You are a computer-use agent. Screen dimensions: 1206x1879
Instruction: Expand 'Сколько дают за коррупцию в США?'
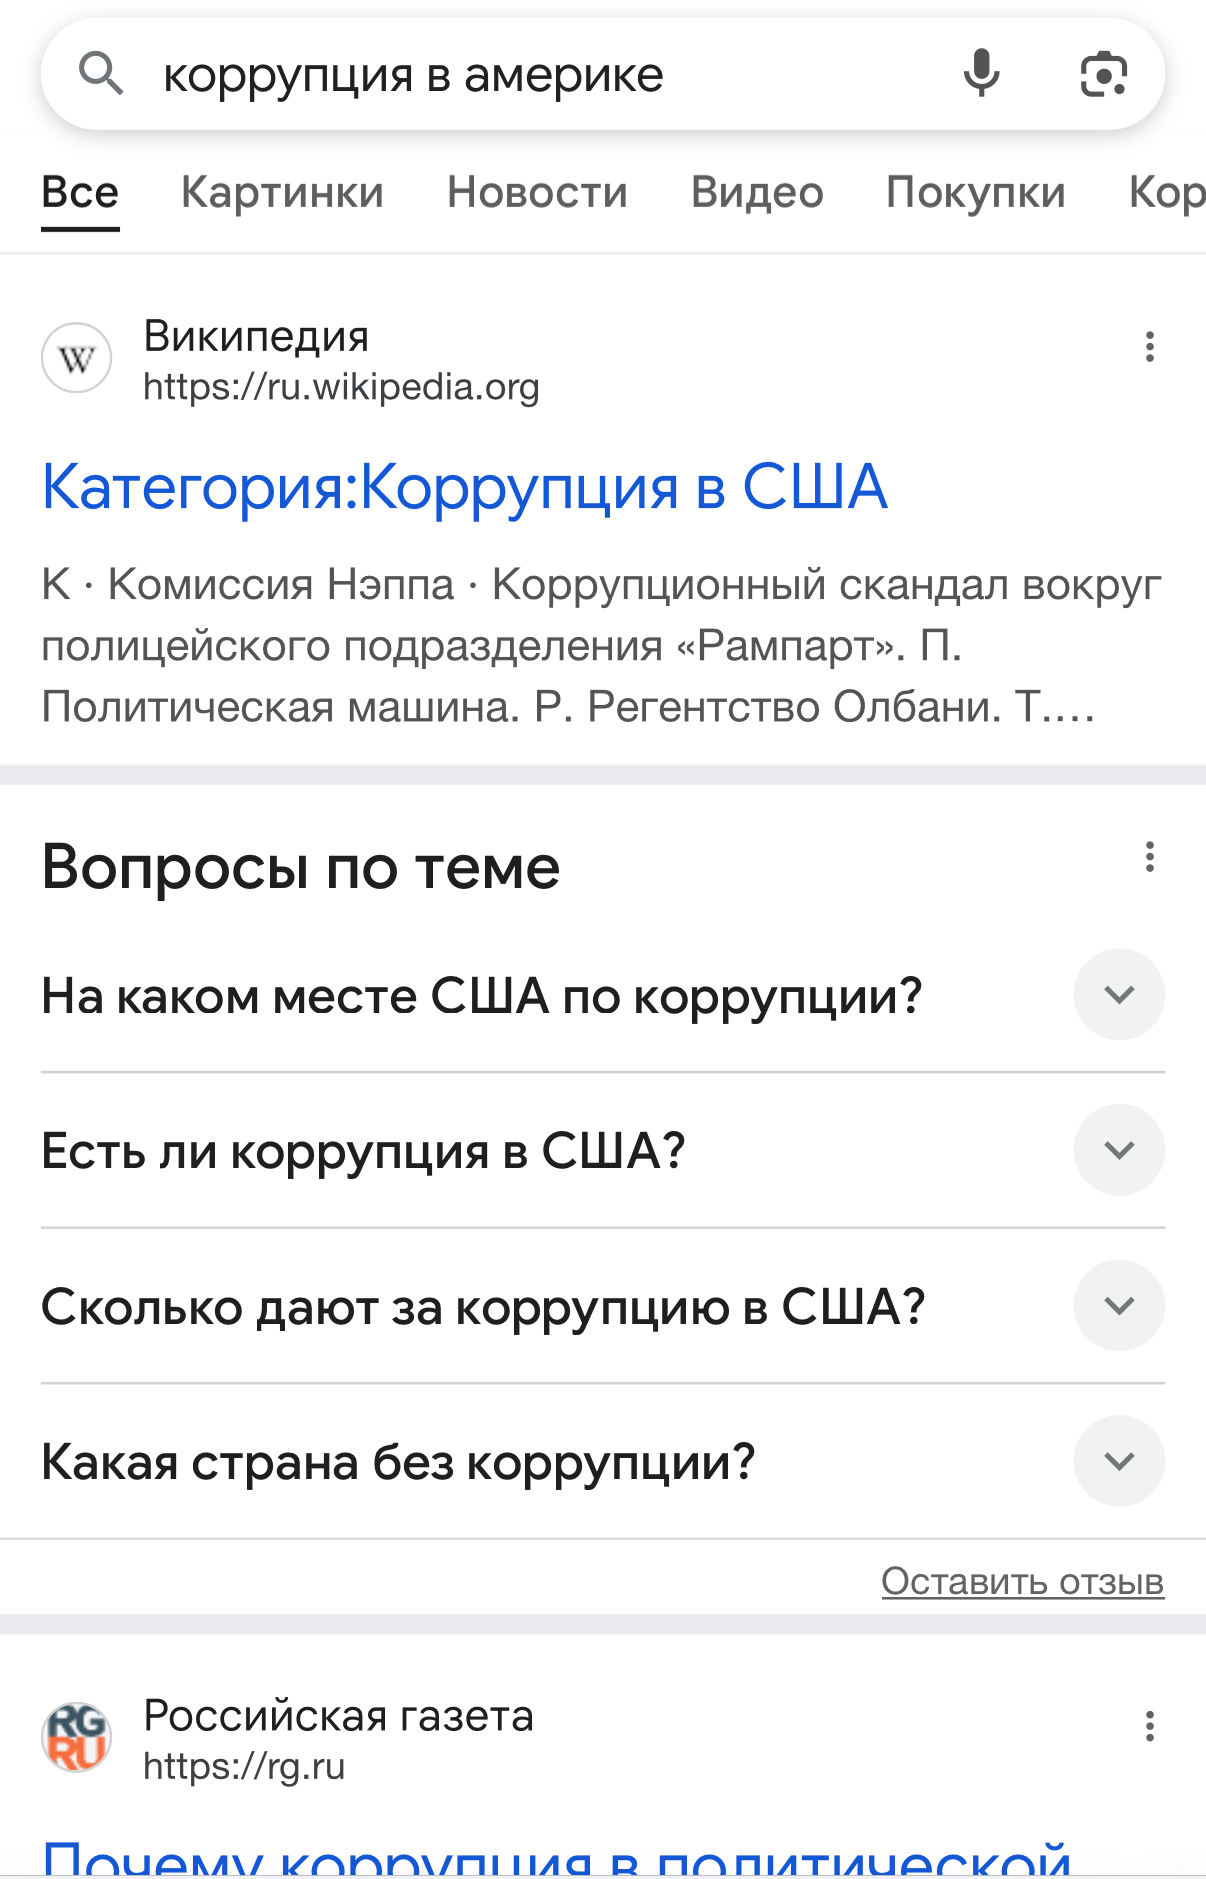(1118, 1306)
